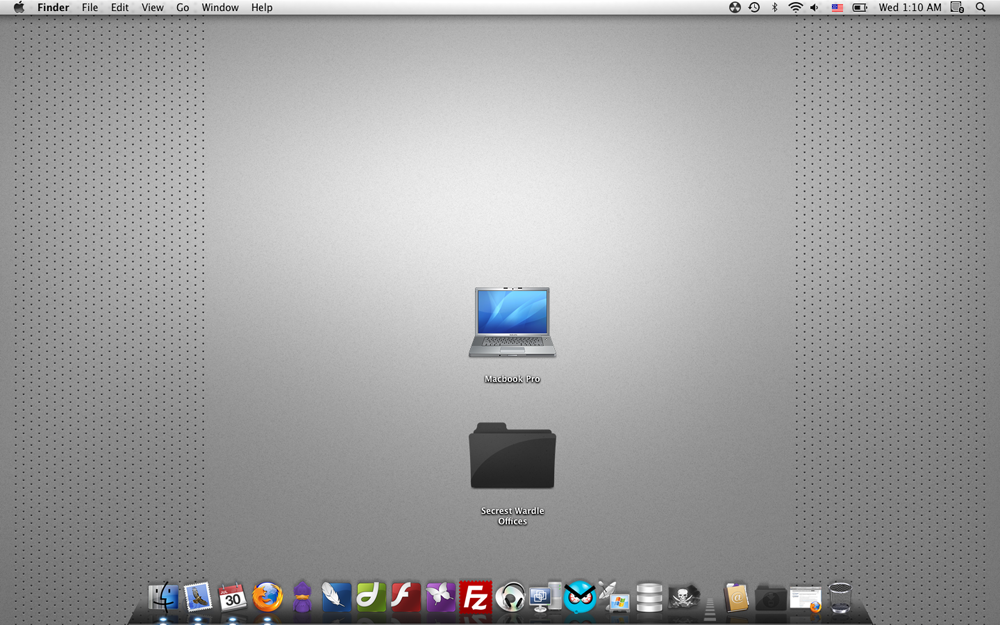Image resolution: width=1000 pixels, height=625 pixels.
Task: Launch the headphones audio app from the Dock
Action: click(x=510, y=598)
